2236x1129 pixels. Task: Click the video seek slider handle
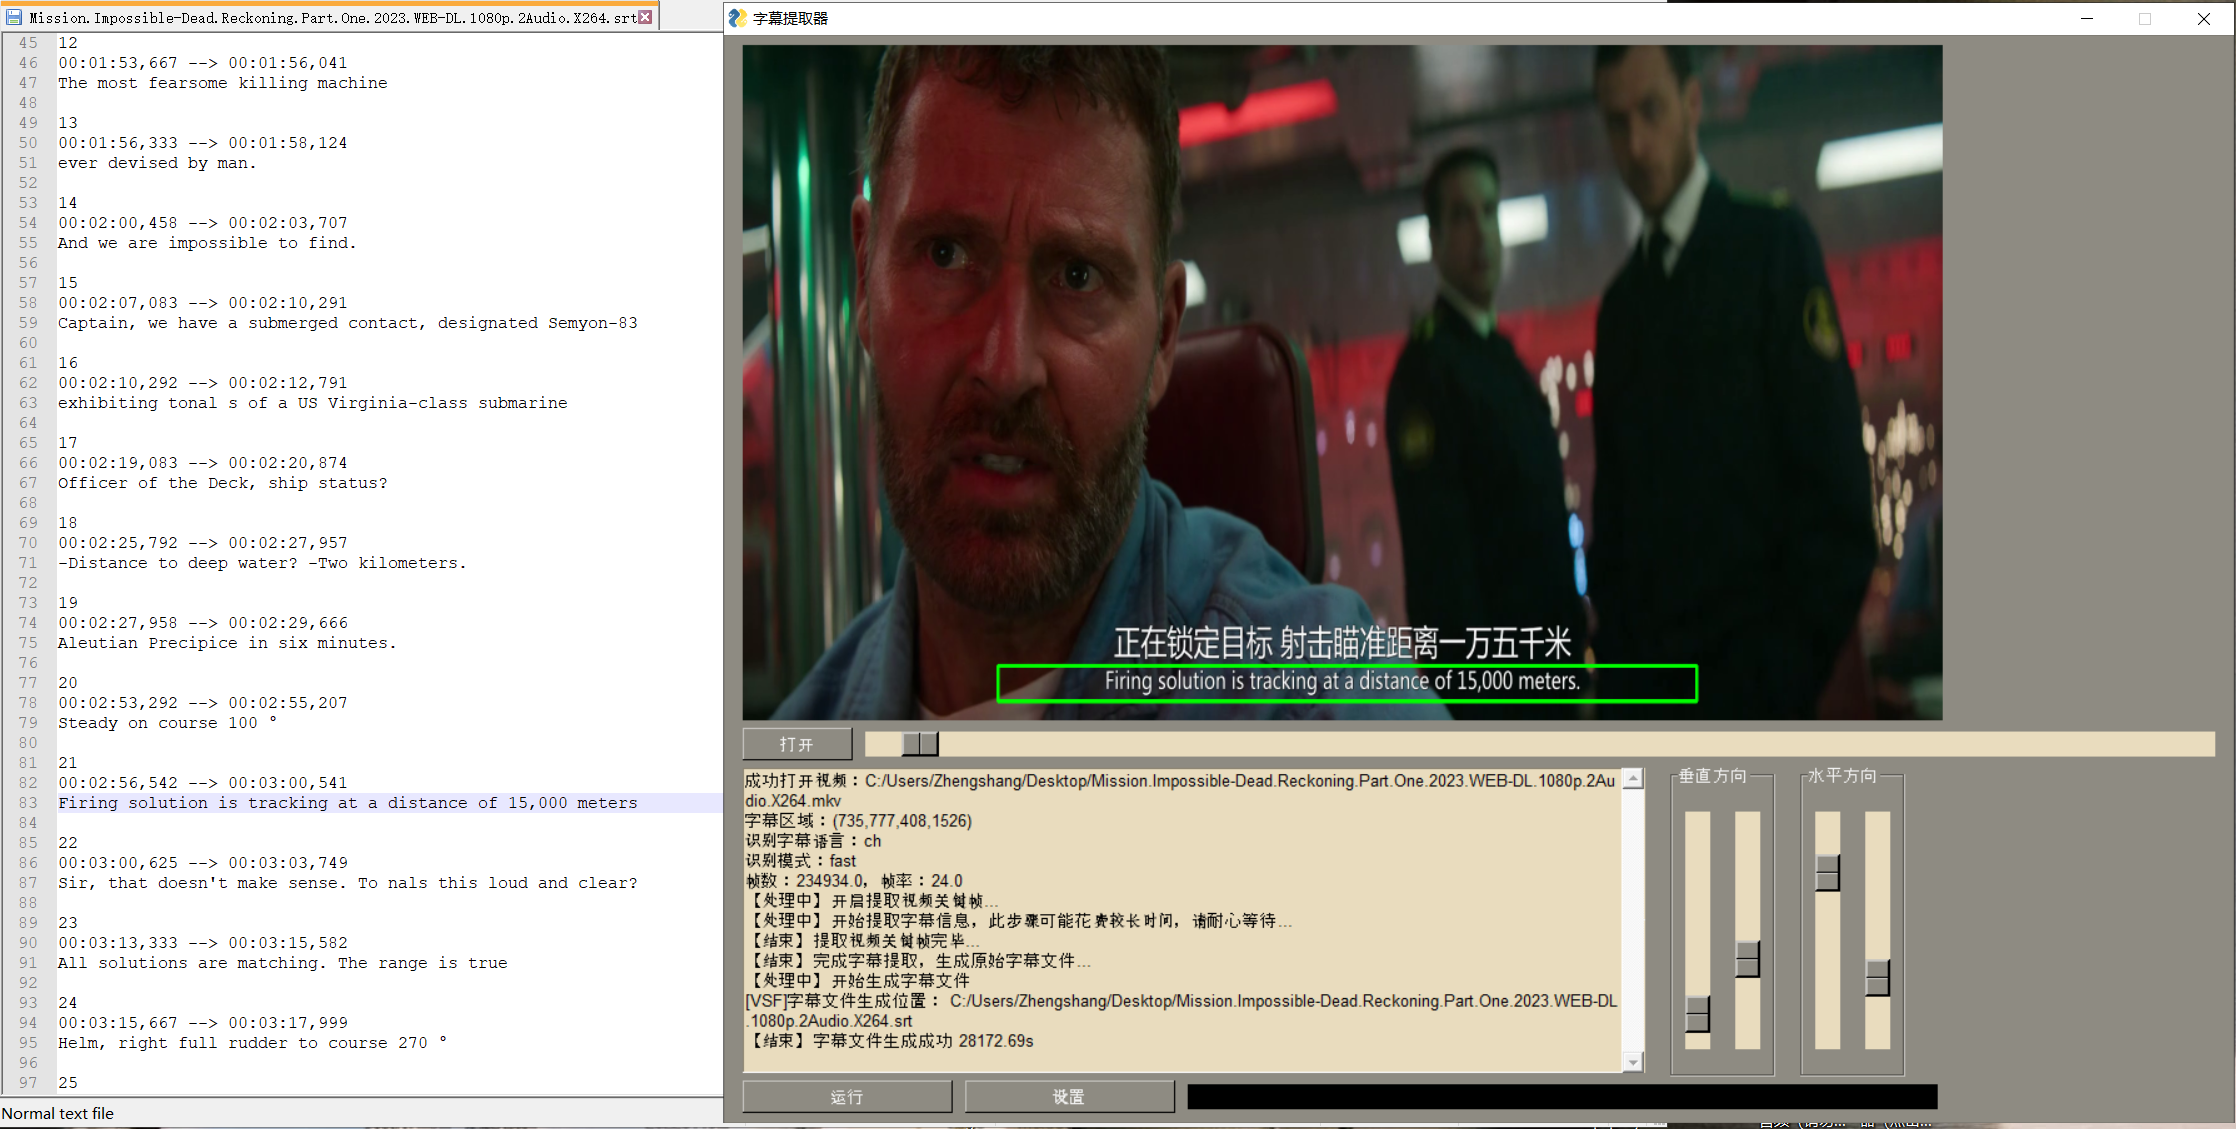coord(920,744)
